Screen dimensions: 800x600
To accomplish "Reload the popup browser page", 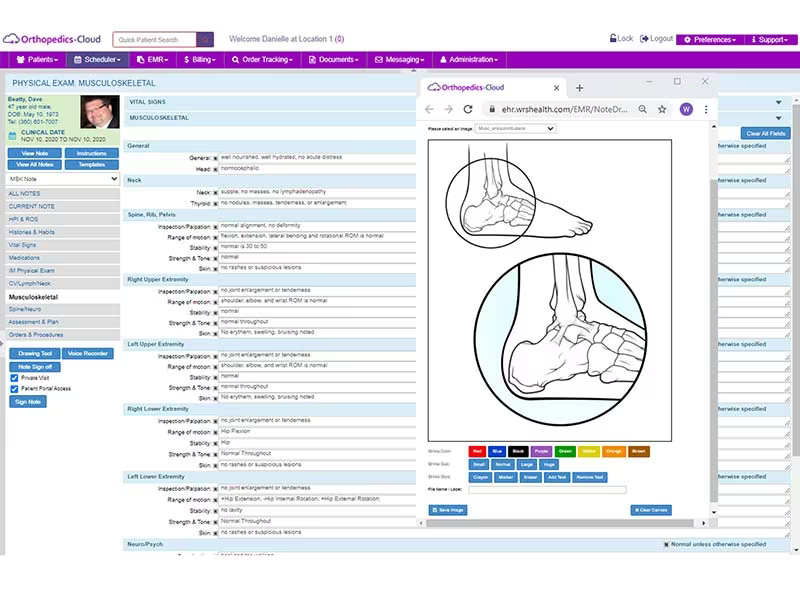I will click(468, 109).
